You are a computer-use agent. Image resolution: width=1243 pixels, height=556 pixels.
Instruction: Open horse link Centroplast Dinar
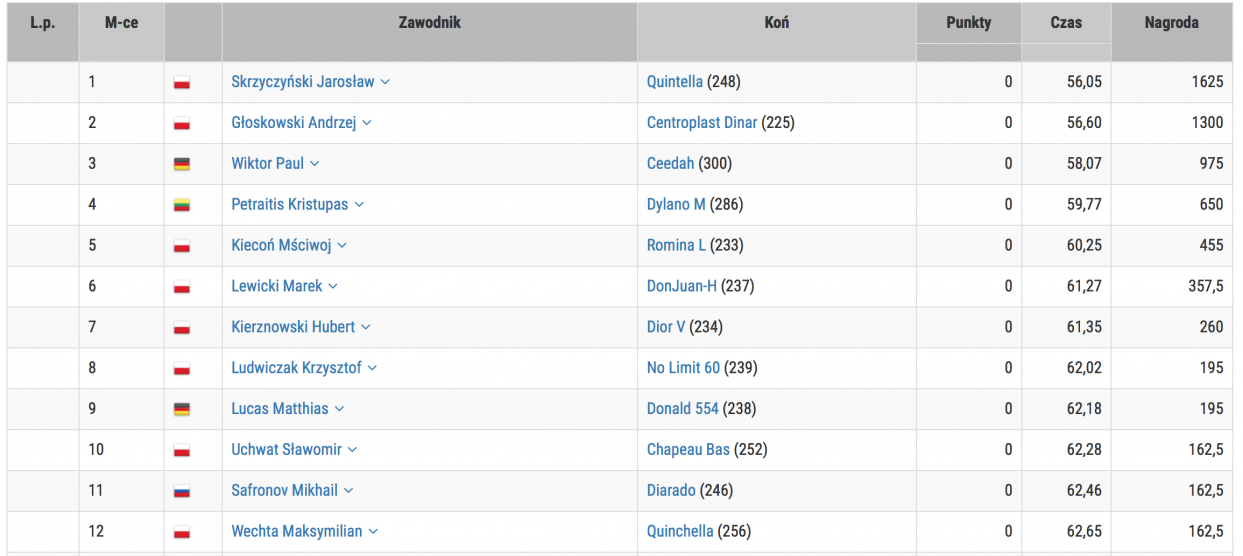point(702,123)
